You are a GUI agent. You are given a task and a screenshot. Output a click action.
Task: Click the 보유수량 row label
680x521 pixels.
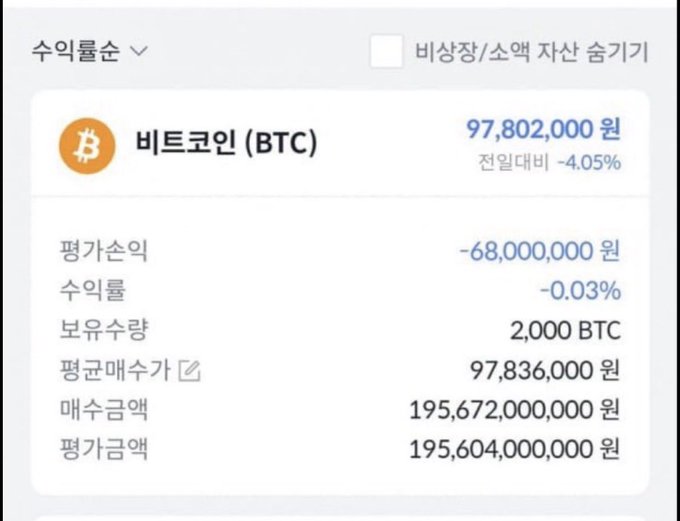click(103, 330)
